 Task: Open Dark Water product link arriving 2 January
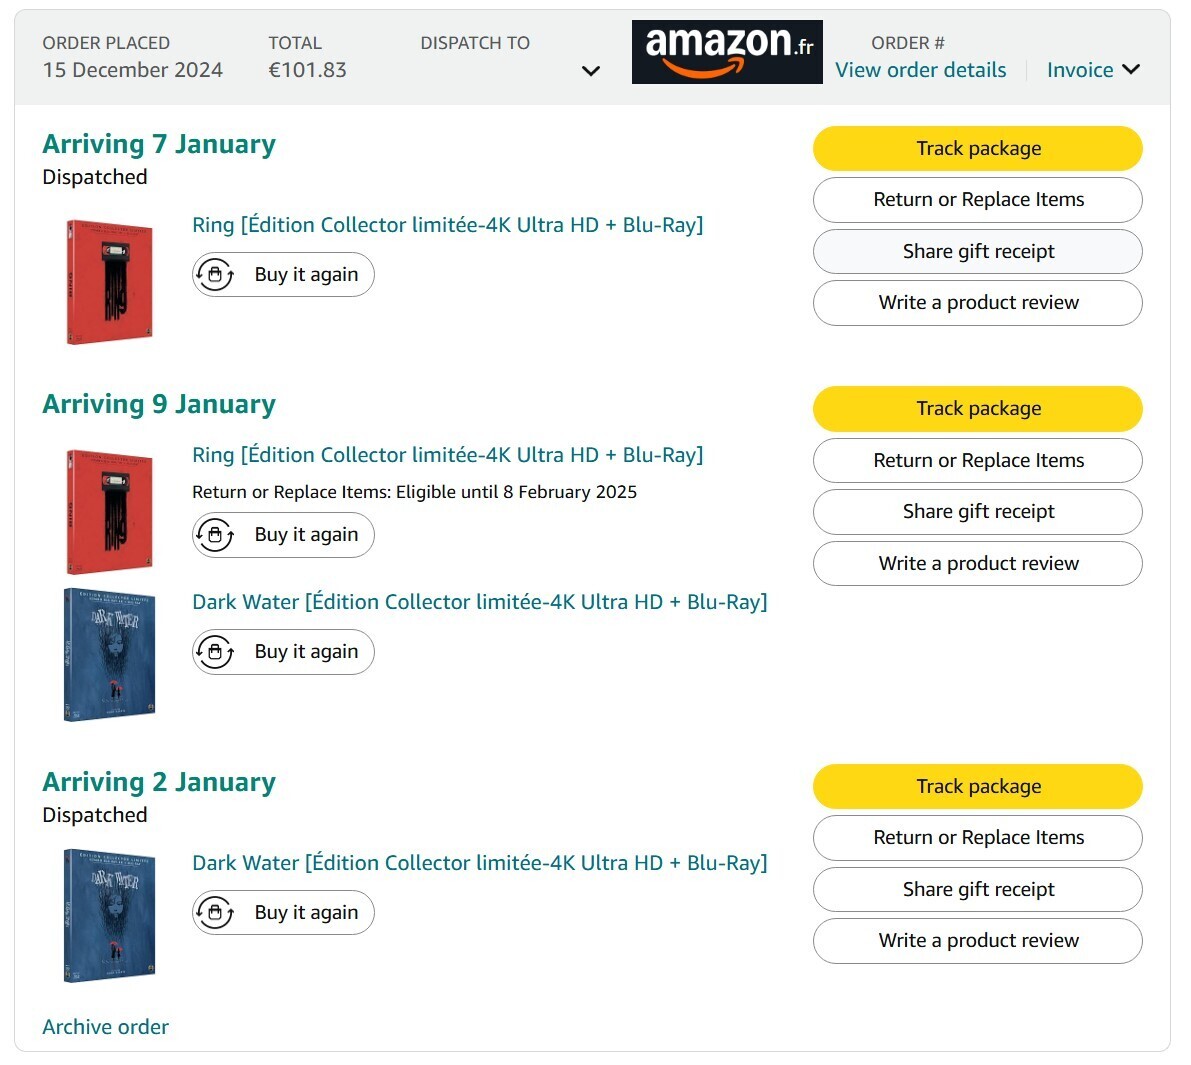tap(479, 863)
